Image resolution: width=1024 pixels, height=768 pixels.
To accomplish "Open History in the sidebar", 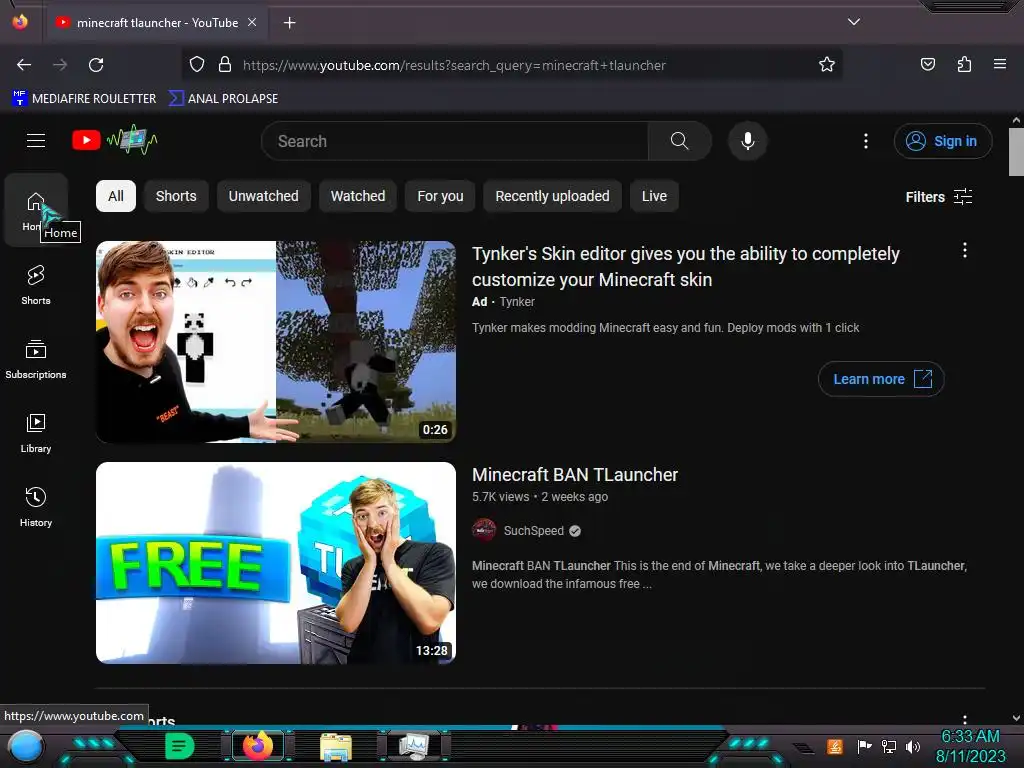I will pyautogui.click(x=36, y=507).
